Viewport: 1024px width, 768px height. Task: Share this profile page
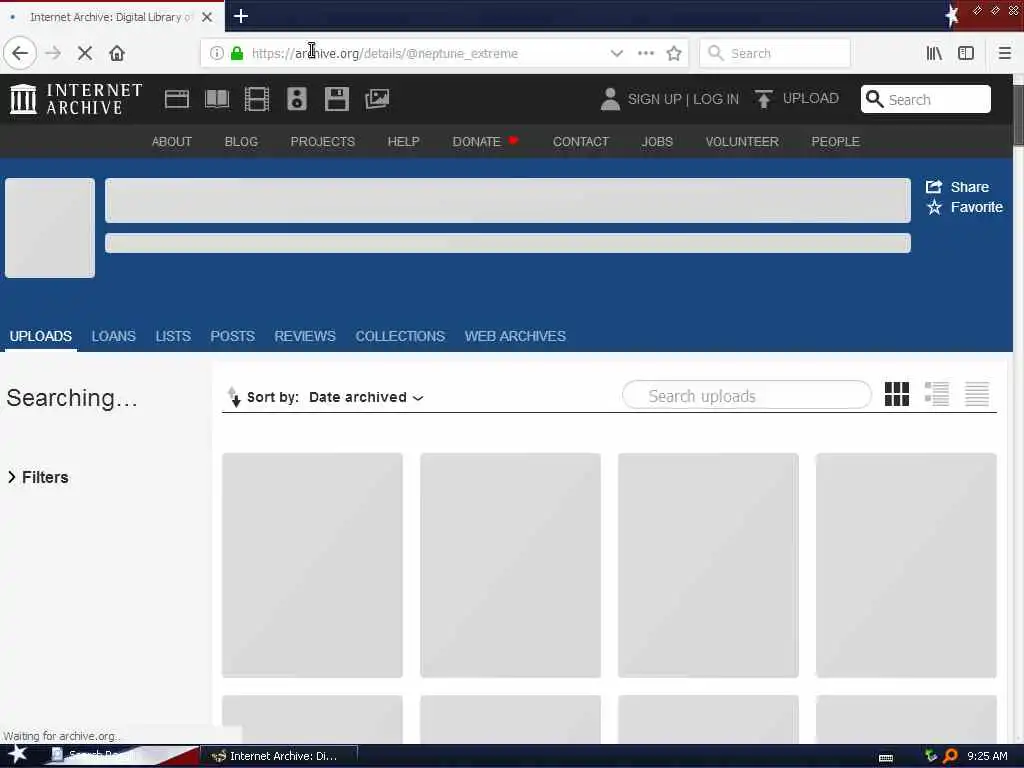pyautogui.click(x=957, y=187)
